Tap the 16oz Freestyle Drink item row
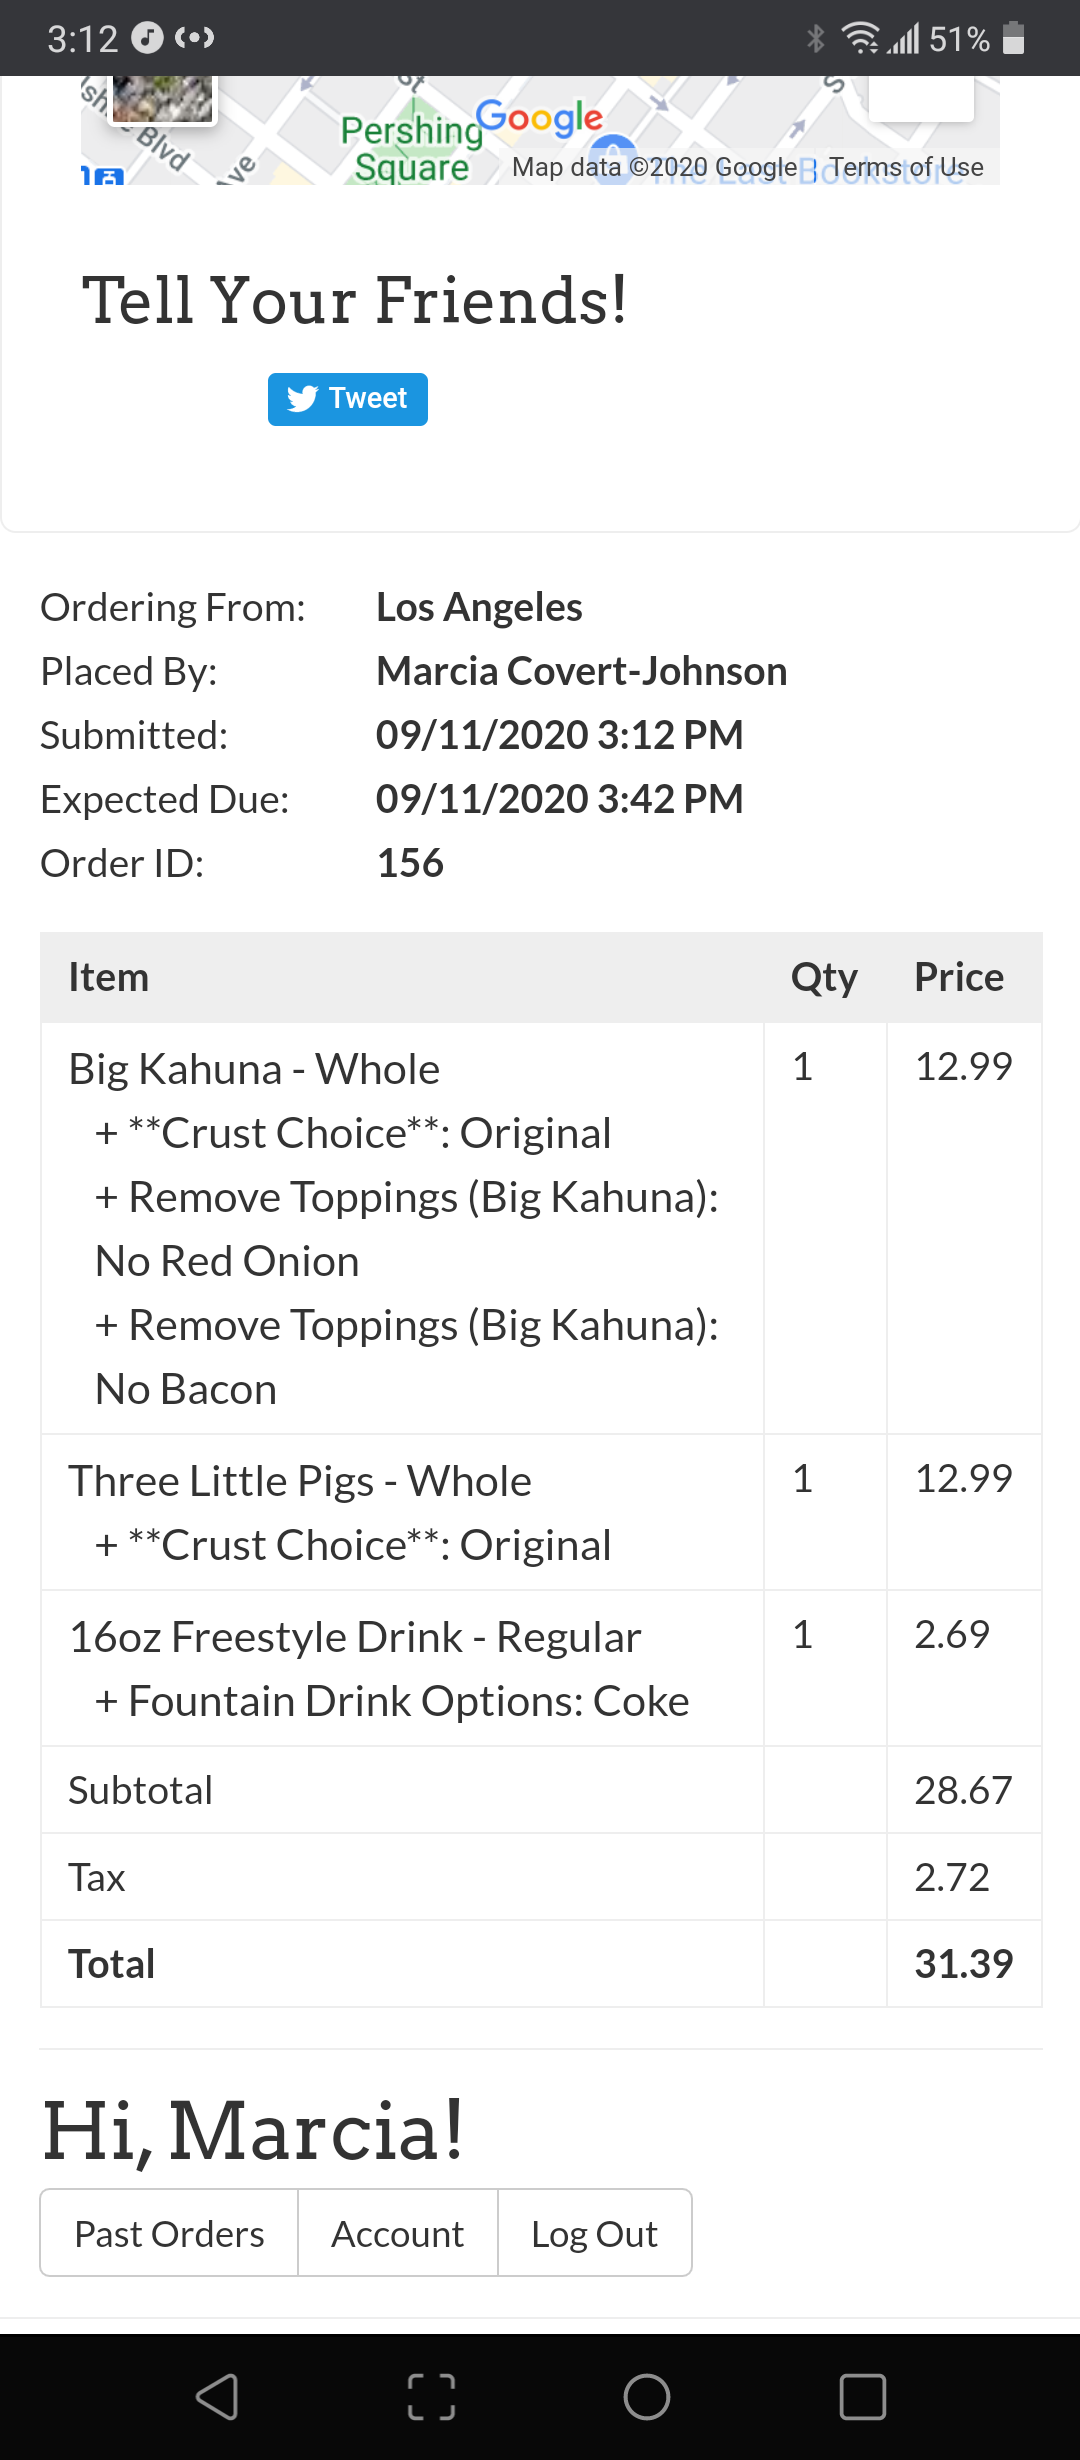The width and height of the screenshot is (1080, 2460). pos(354,1637)
